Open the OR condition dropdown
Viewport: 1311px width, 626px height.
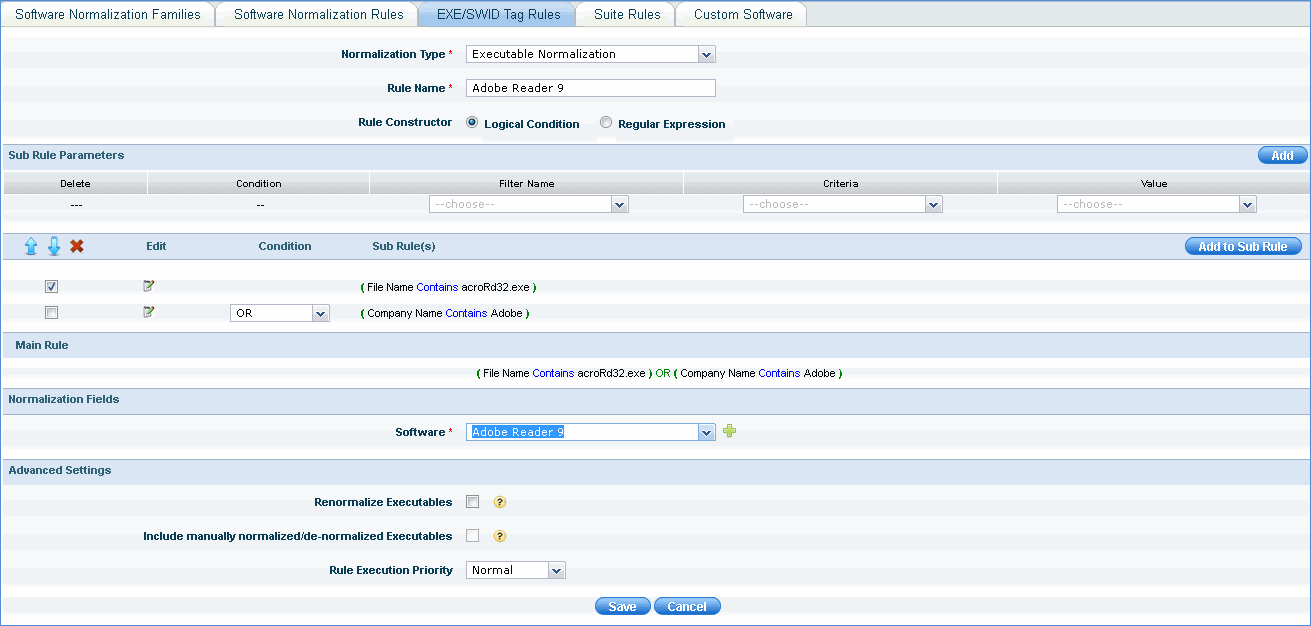point(279,313)
